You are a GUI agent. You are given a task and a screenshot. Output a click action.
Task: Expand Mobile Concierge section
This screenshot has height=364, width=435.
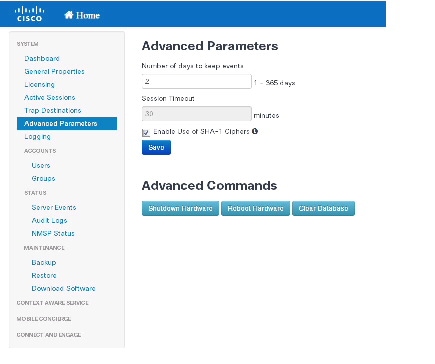(44, 319)
